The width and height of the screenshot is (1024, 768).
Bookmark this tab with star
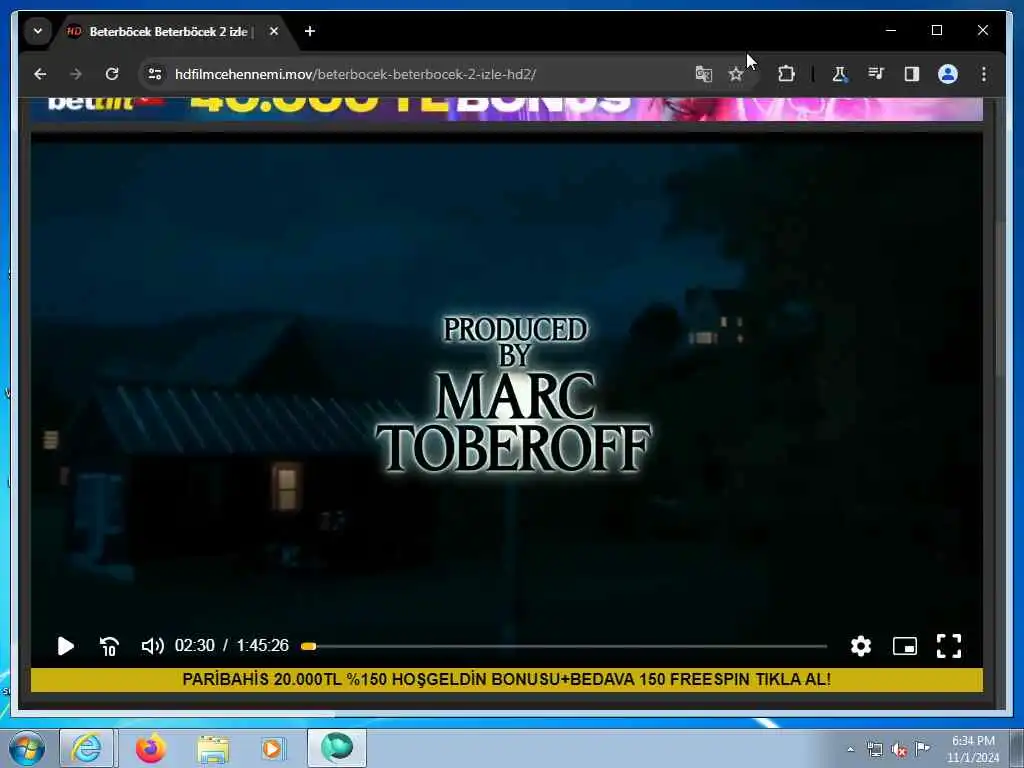(x=736, y=74)
